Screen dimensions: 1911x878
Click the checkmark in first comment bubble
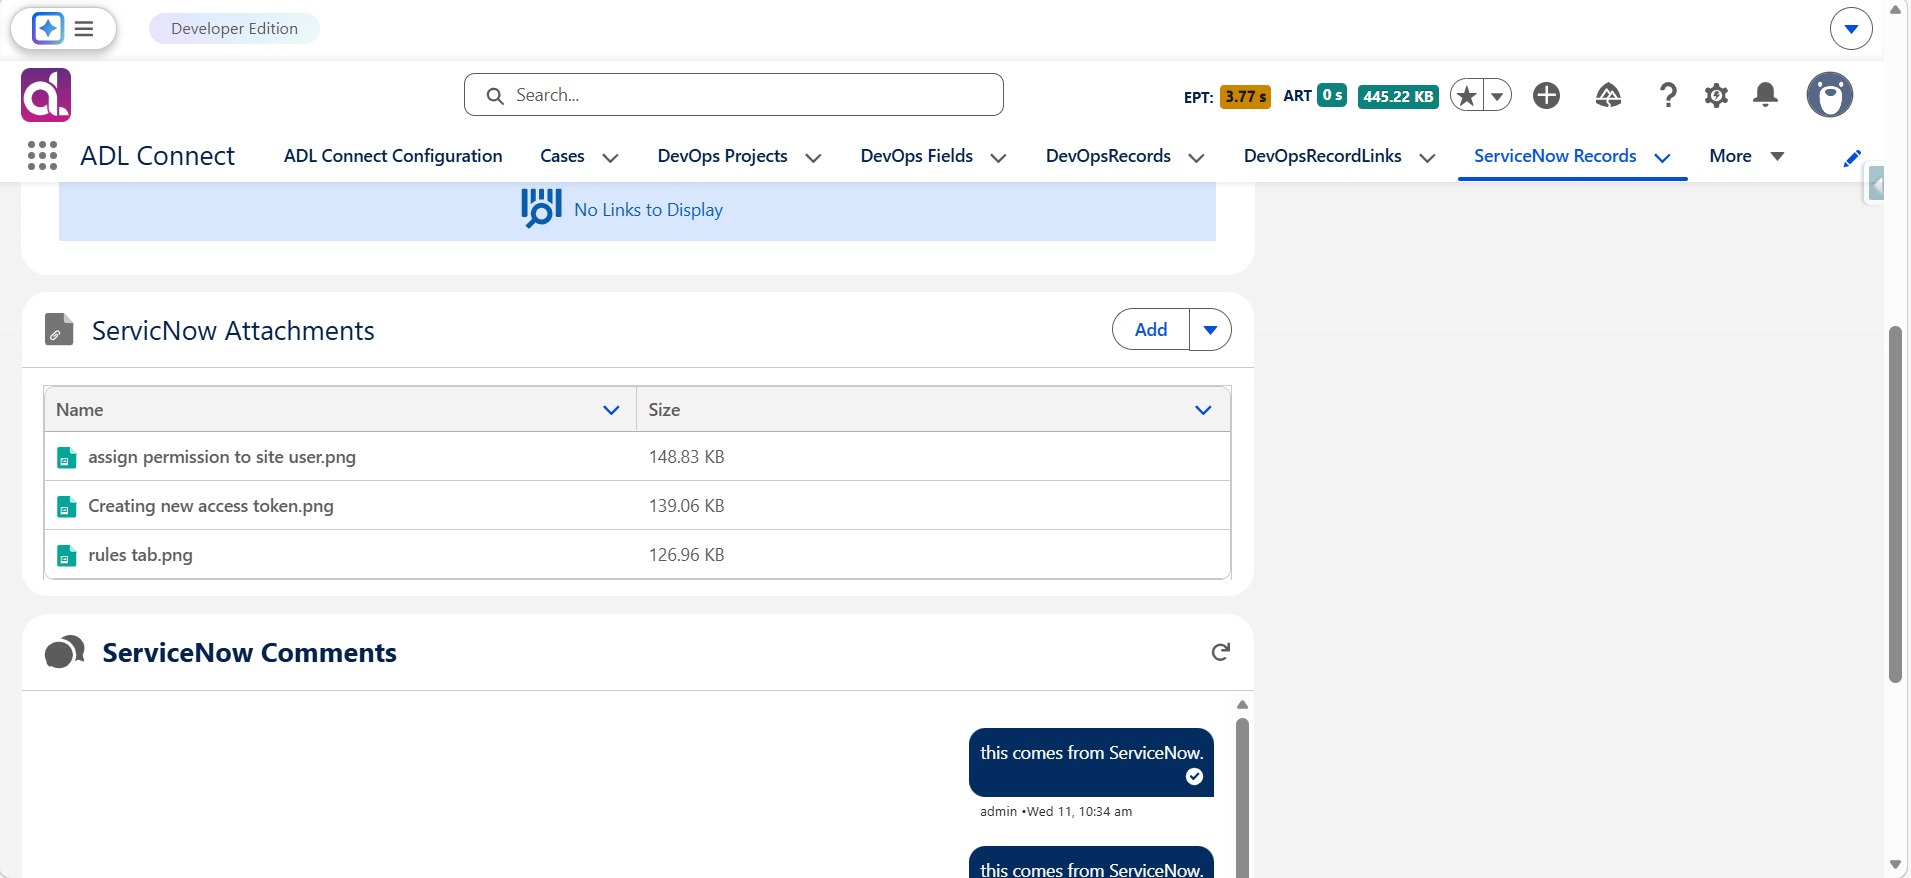pos(1194,777)
